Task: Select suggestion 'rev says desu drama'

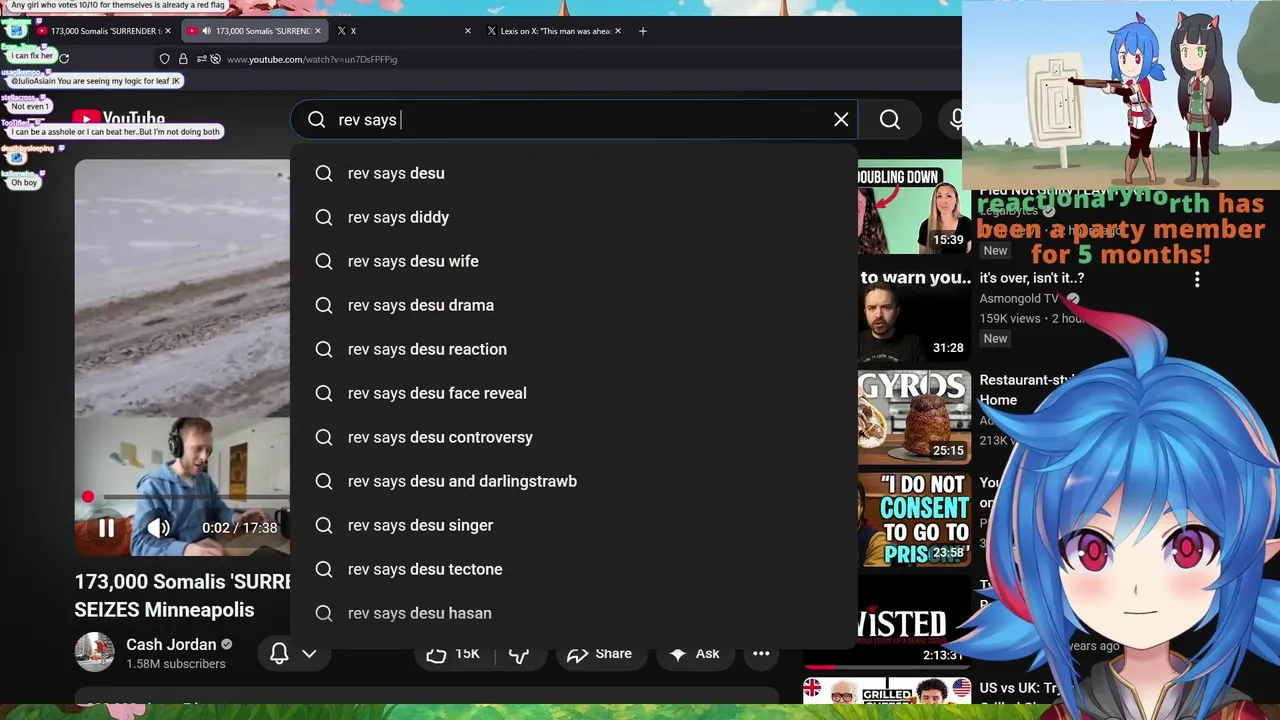Action: click(x=574, y=305)
